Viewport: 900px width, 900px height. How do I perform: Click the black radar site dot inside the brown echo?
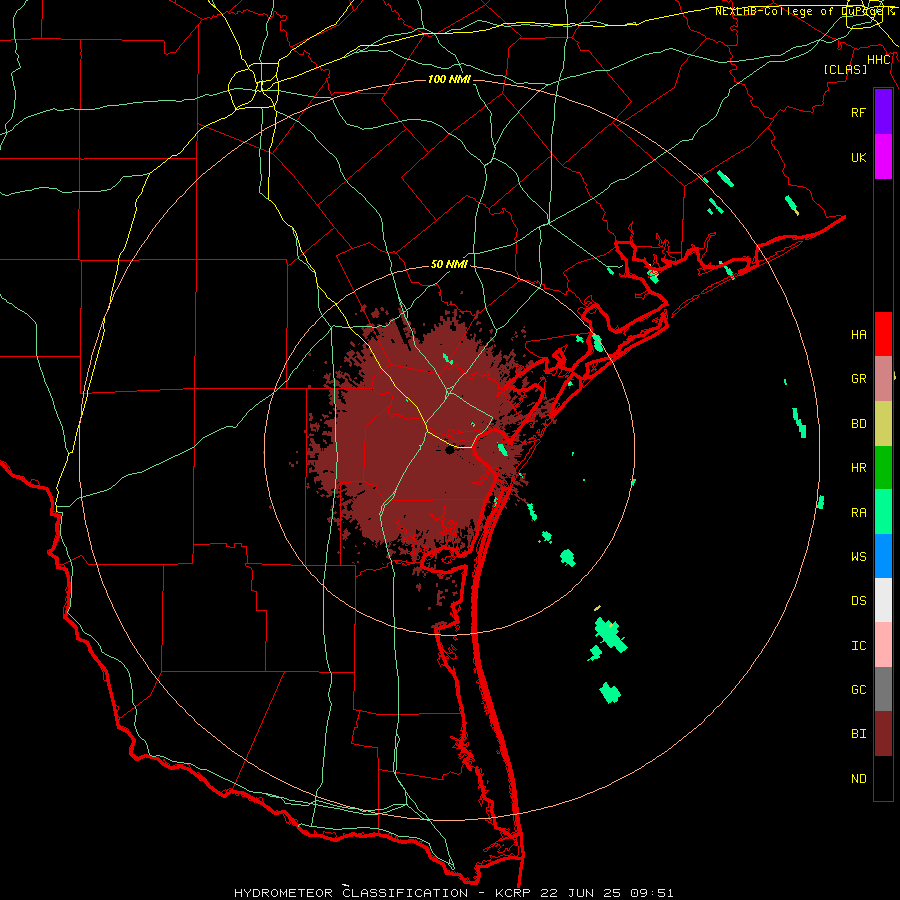449,451
